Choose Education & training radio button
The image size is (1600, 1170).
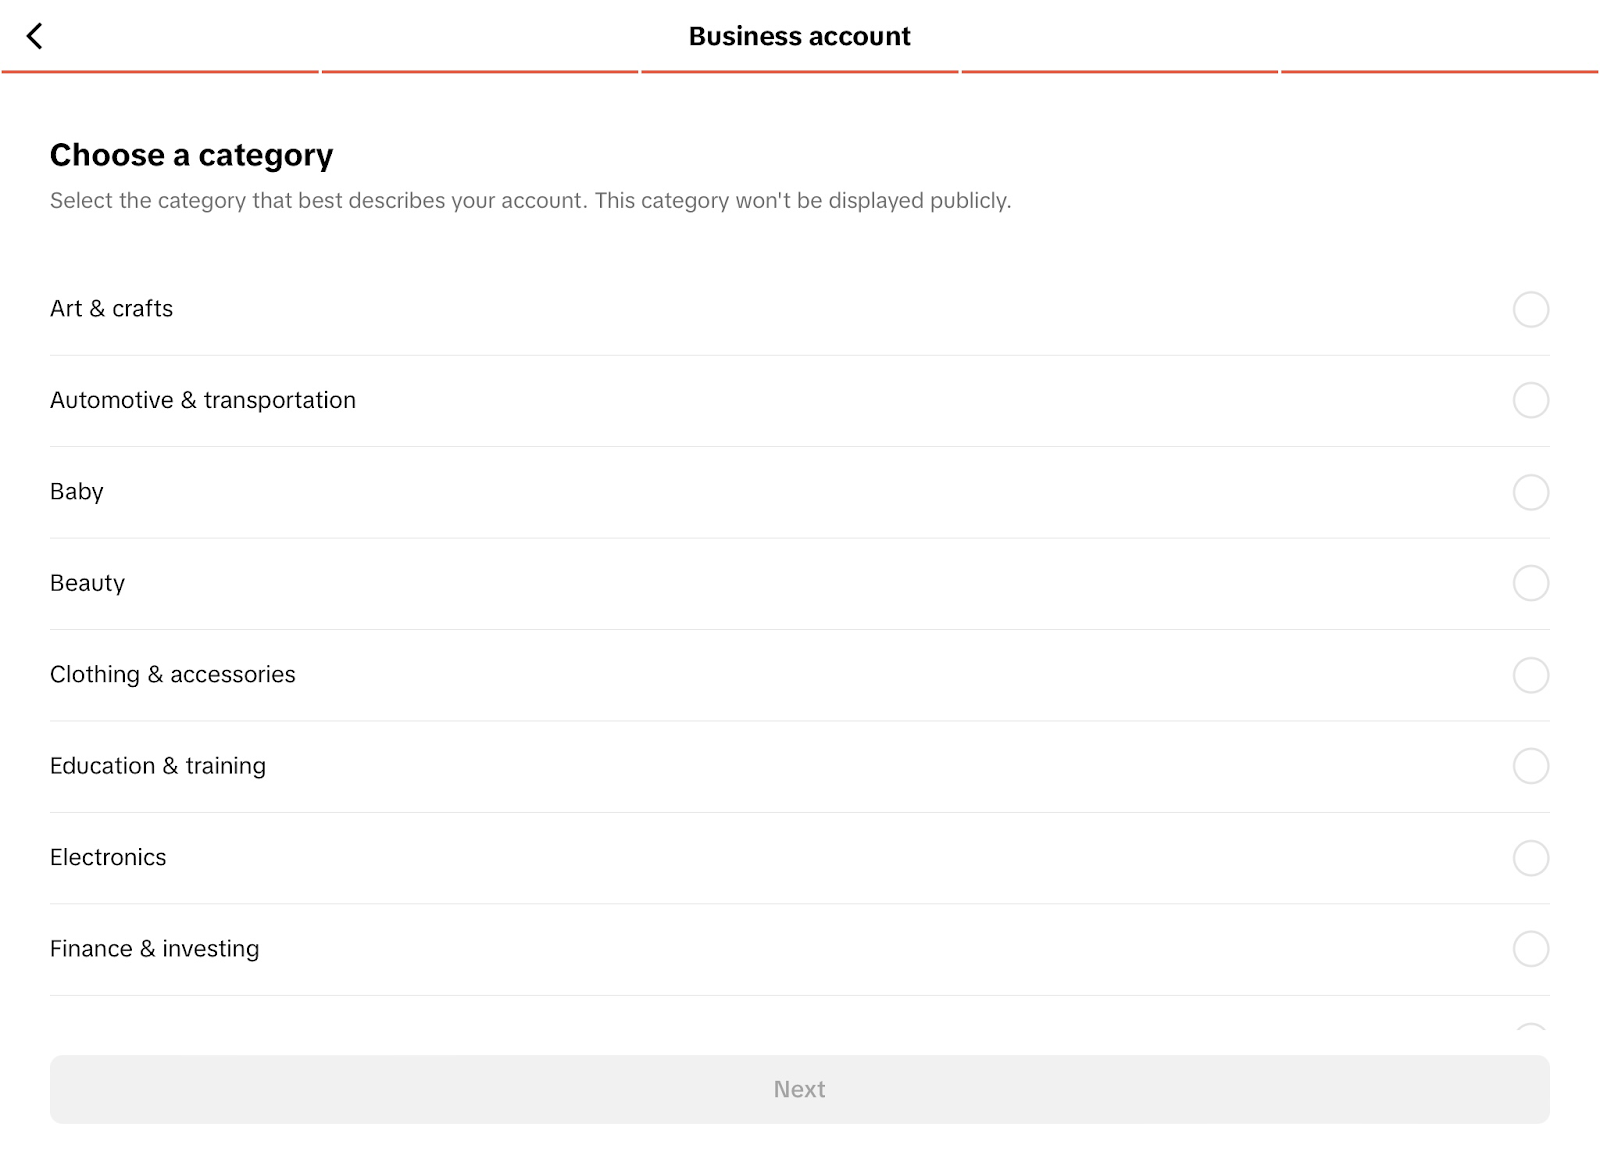coord(1530,766)
